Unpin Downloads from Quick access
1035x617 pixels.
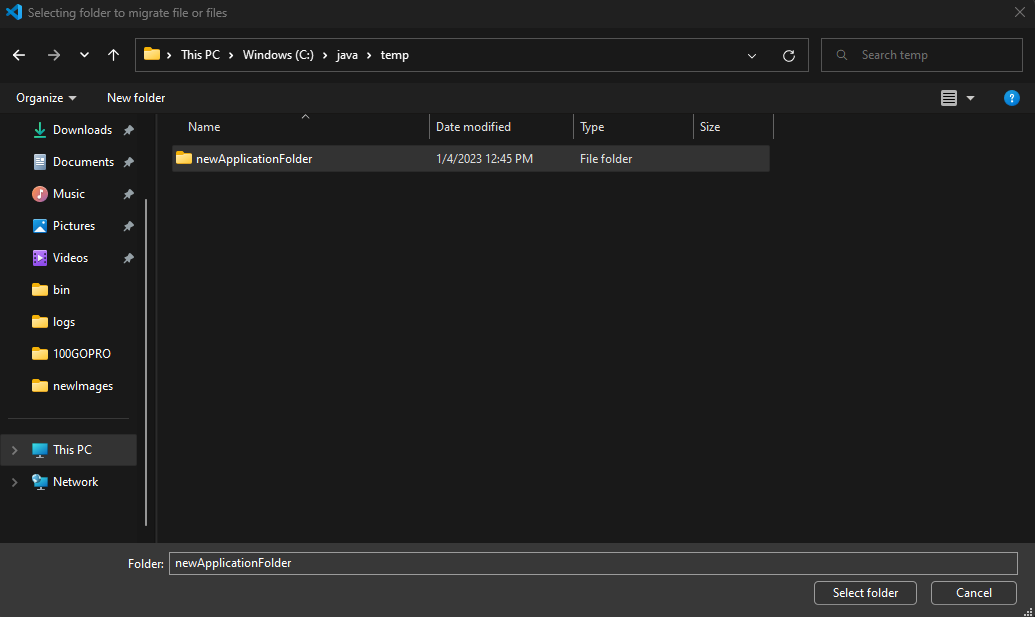pos(128,129)
